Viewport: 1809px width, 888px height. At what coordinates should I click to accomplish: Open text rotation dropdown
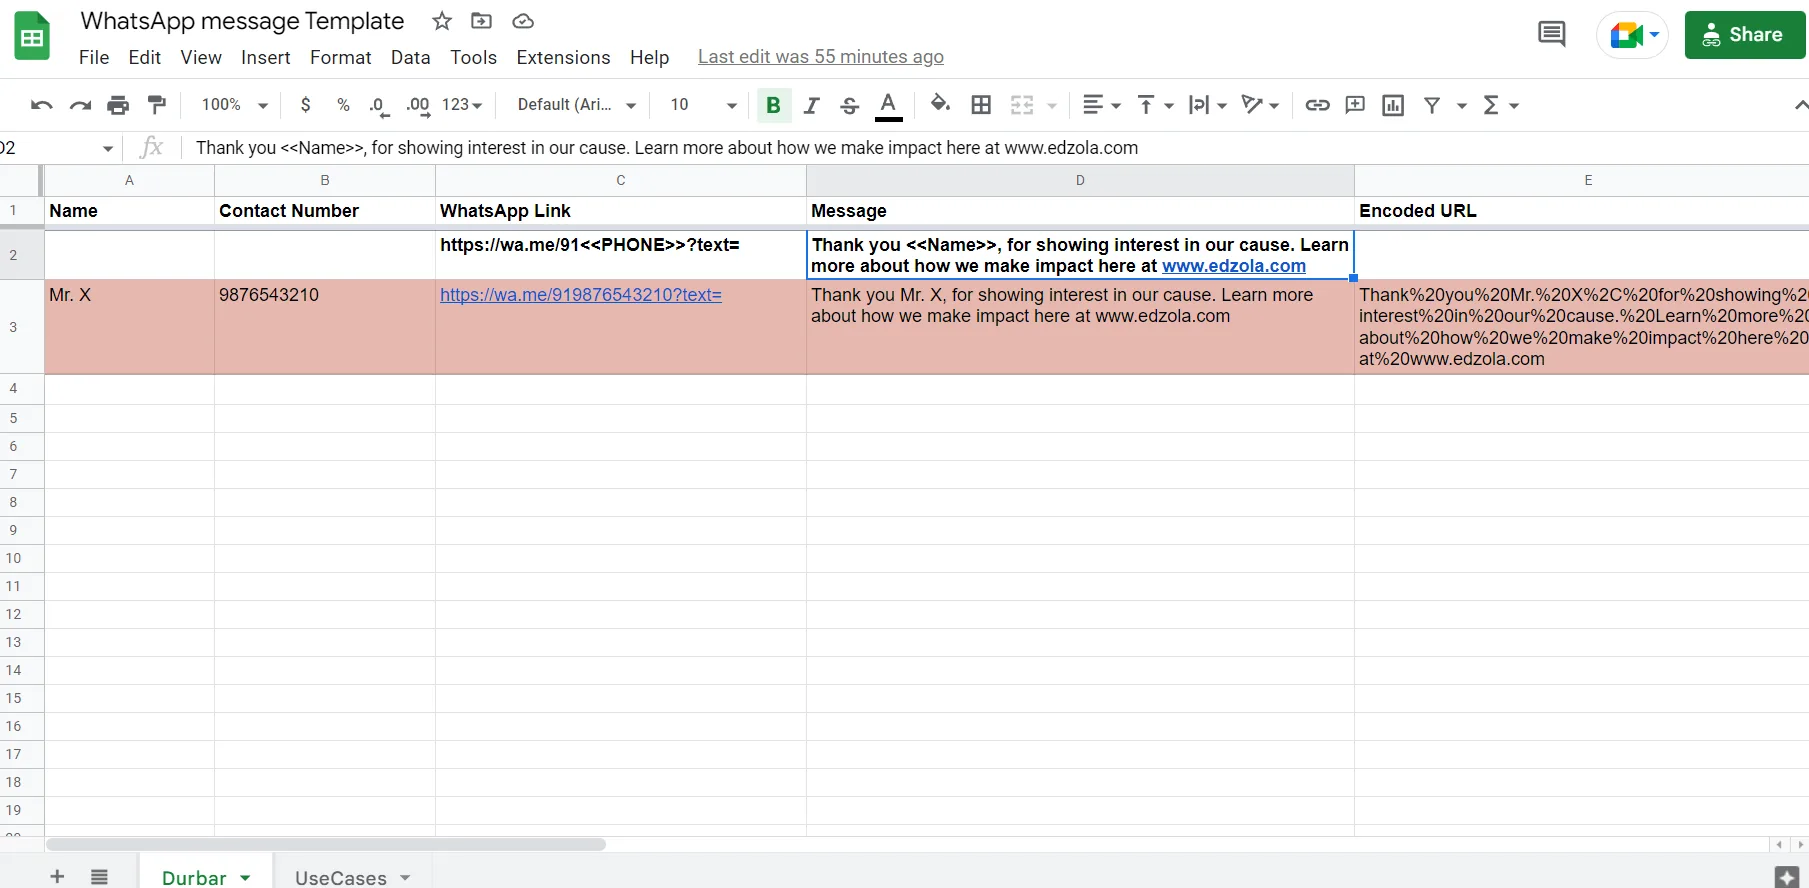1260,105
